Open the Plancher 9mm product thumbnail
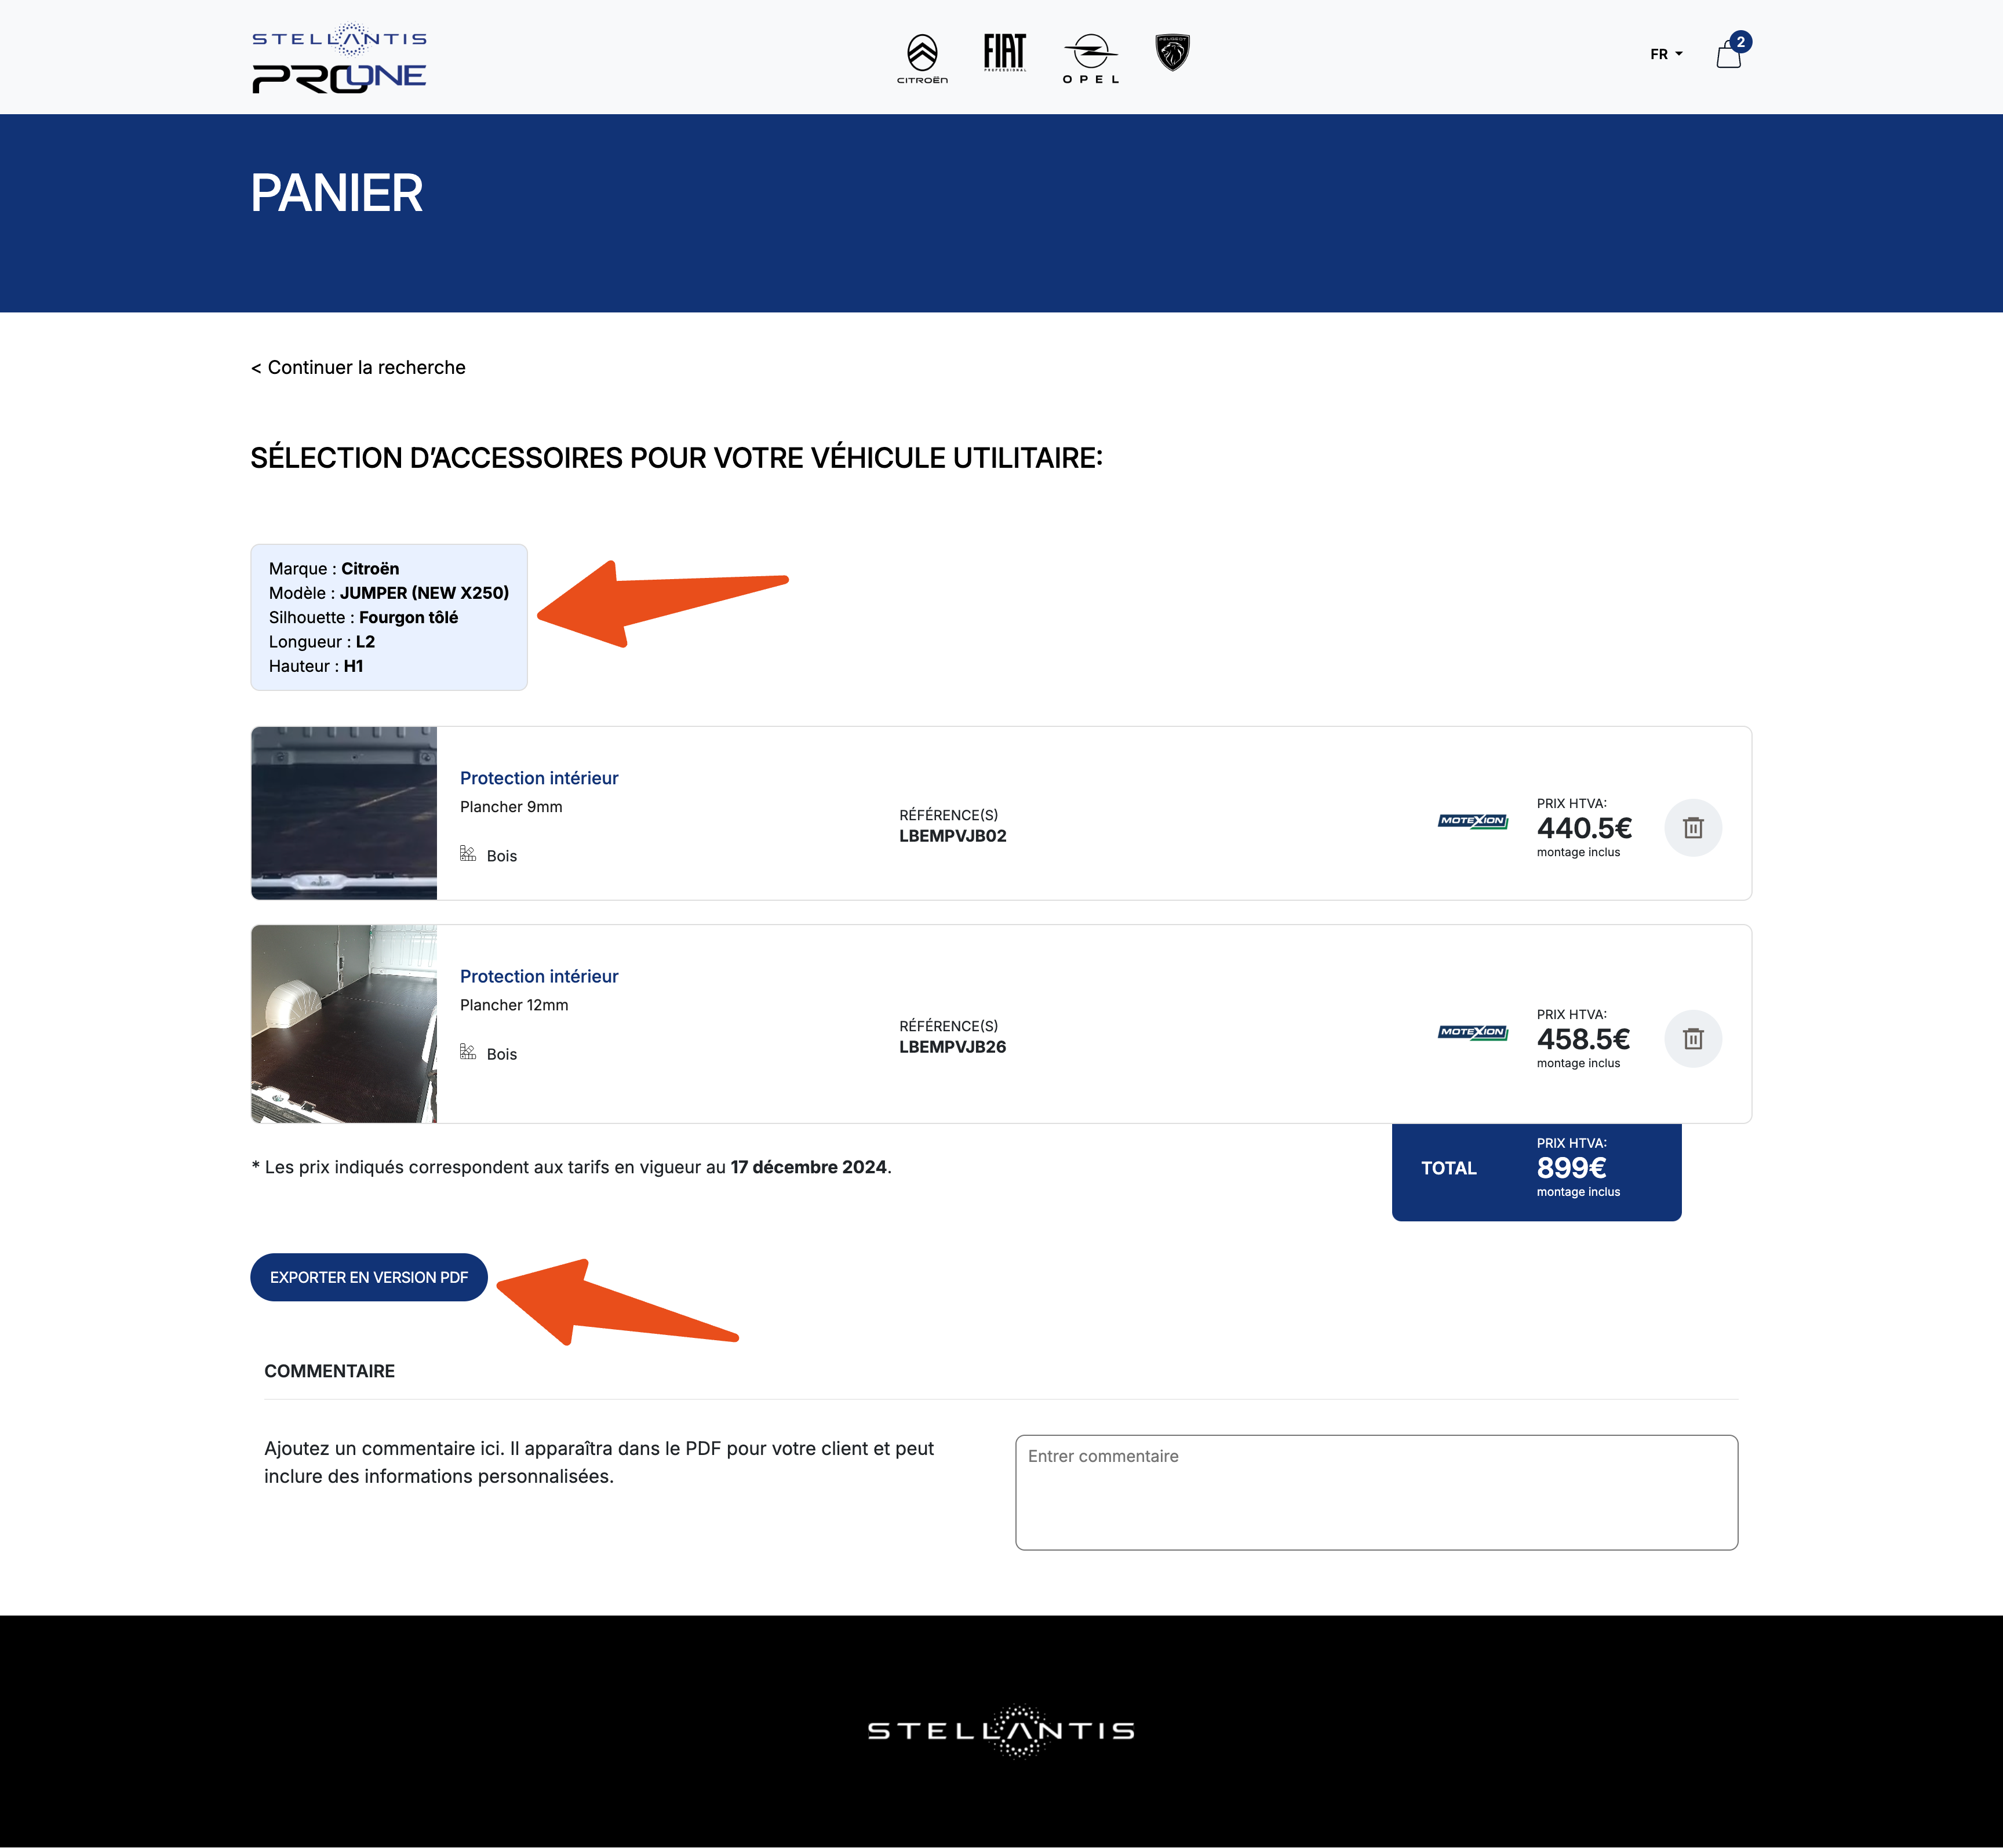Viewport: 2003px width, 1848px height. click(x=344, y=813)
